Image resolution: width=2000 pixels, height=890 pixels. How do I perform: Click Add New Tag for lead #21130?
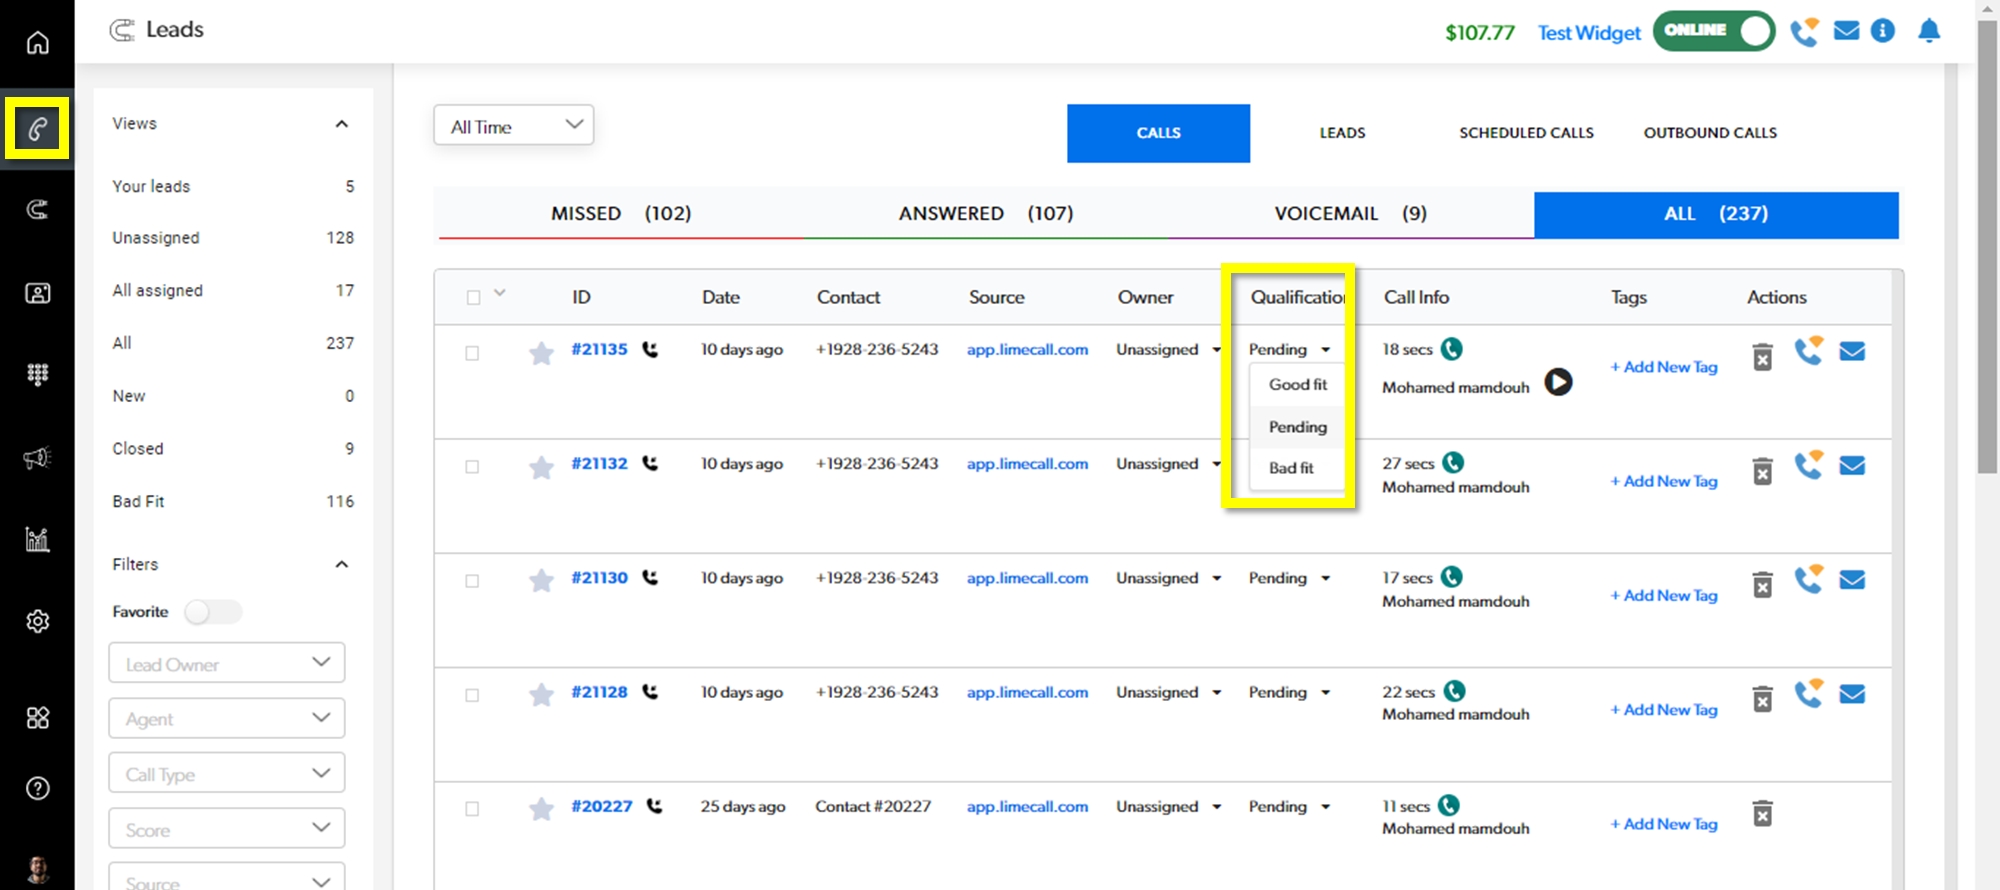(1663, 596)
